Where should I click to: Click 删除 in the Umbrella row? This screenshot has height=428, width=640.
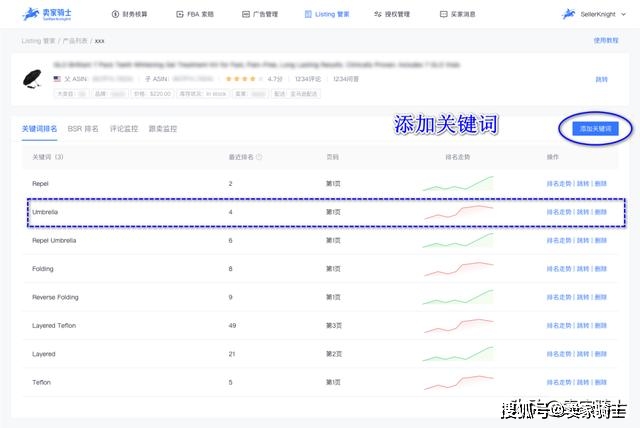click(601, 212)
